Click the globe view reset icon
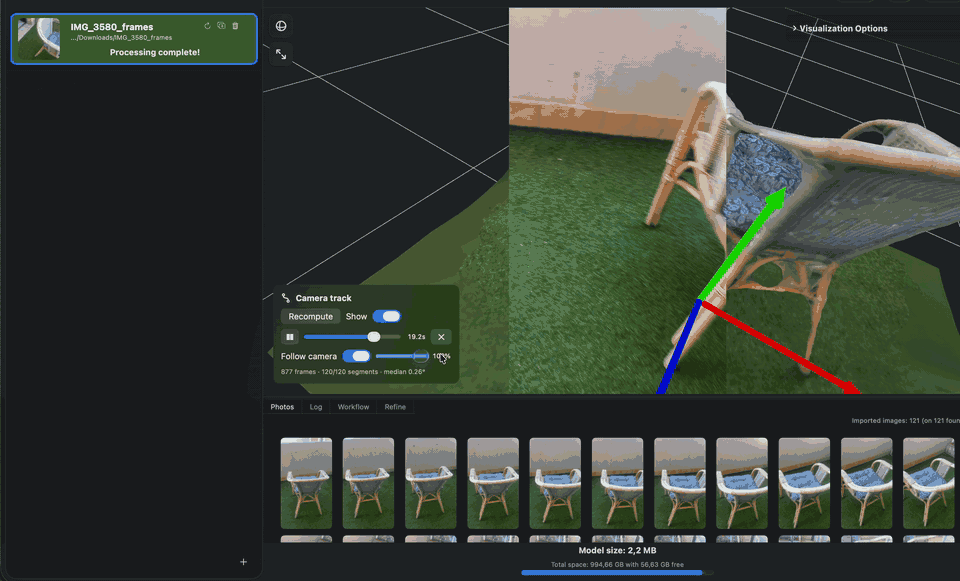Image resolution: width=960 pixels, height=581 pixels. 281,26
